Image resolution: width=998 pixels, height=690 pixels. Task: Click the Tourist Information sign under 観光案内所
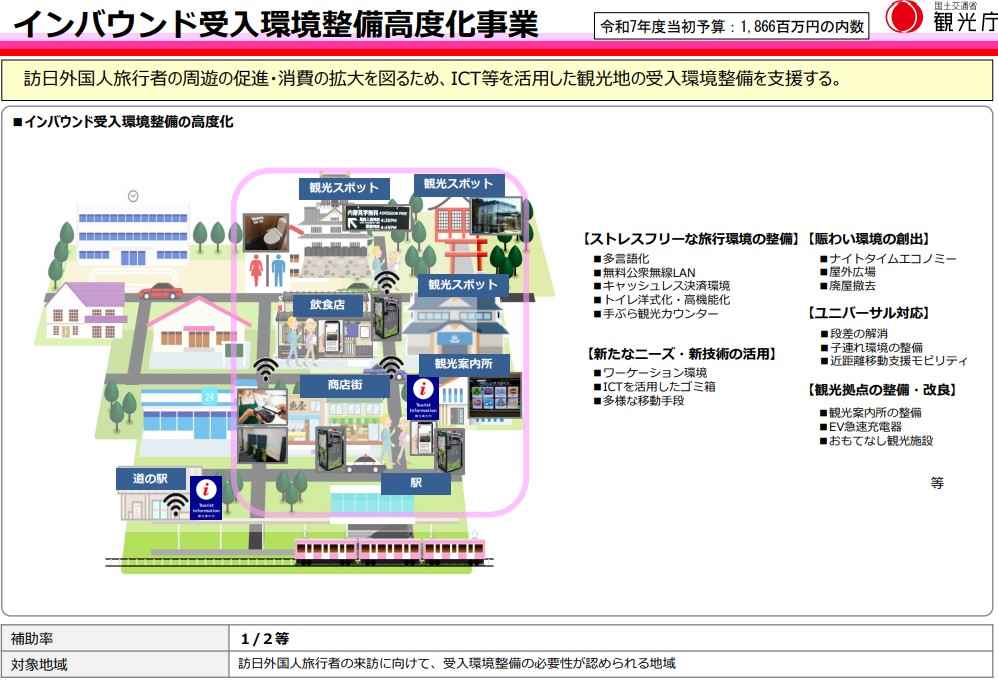423,398
